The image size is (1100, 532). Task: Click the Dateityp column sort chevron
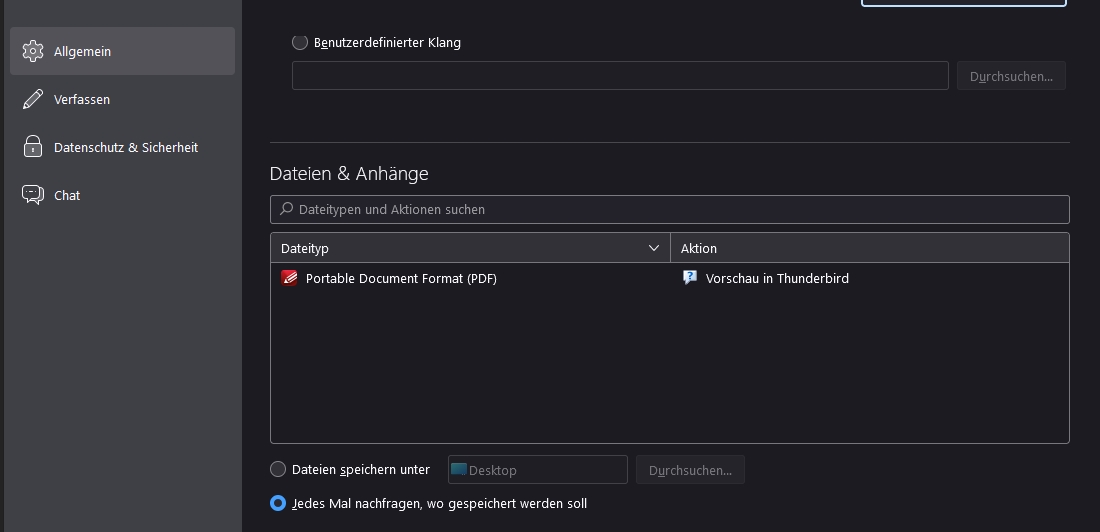(x=654, y=248)
